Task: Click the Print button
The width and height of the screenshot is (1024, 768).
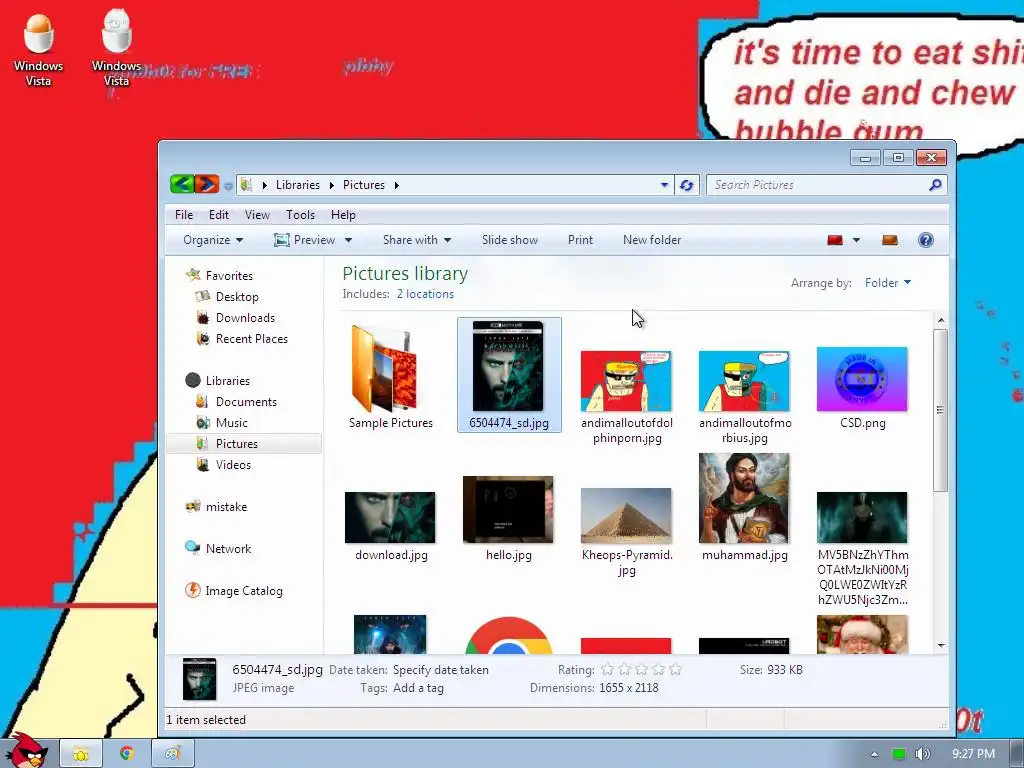Action: point(581,240)
